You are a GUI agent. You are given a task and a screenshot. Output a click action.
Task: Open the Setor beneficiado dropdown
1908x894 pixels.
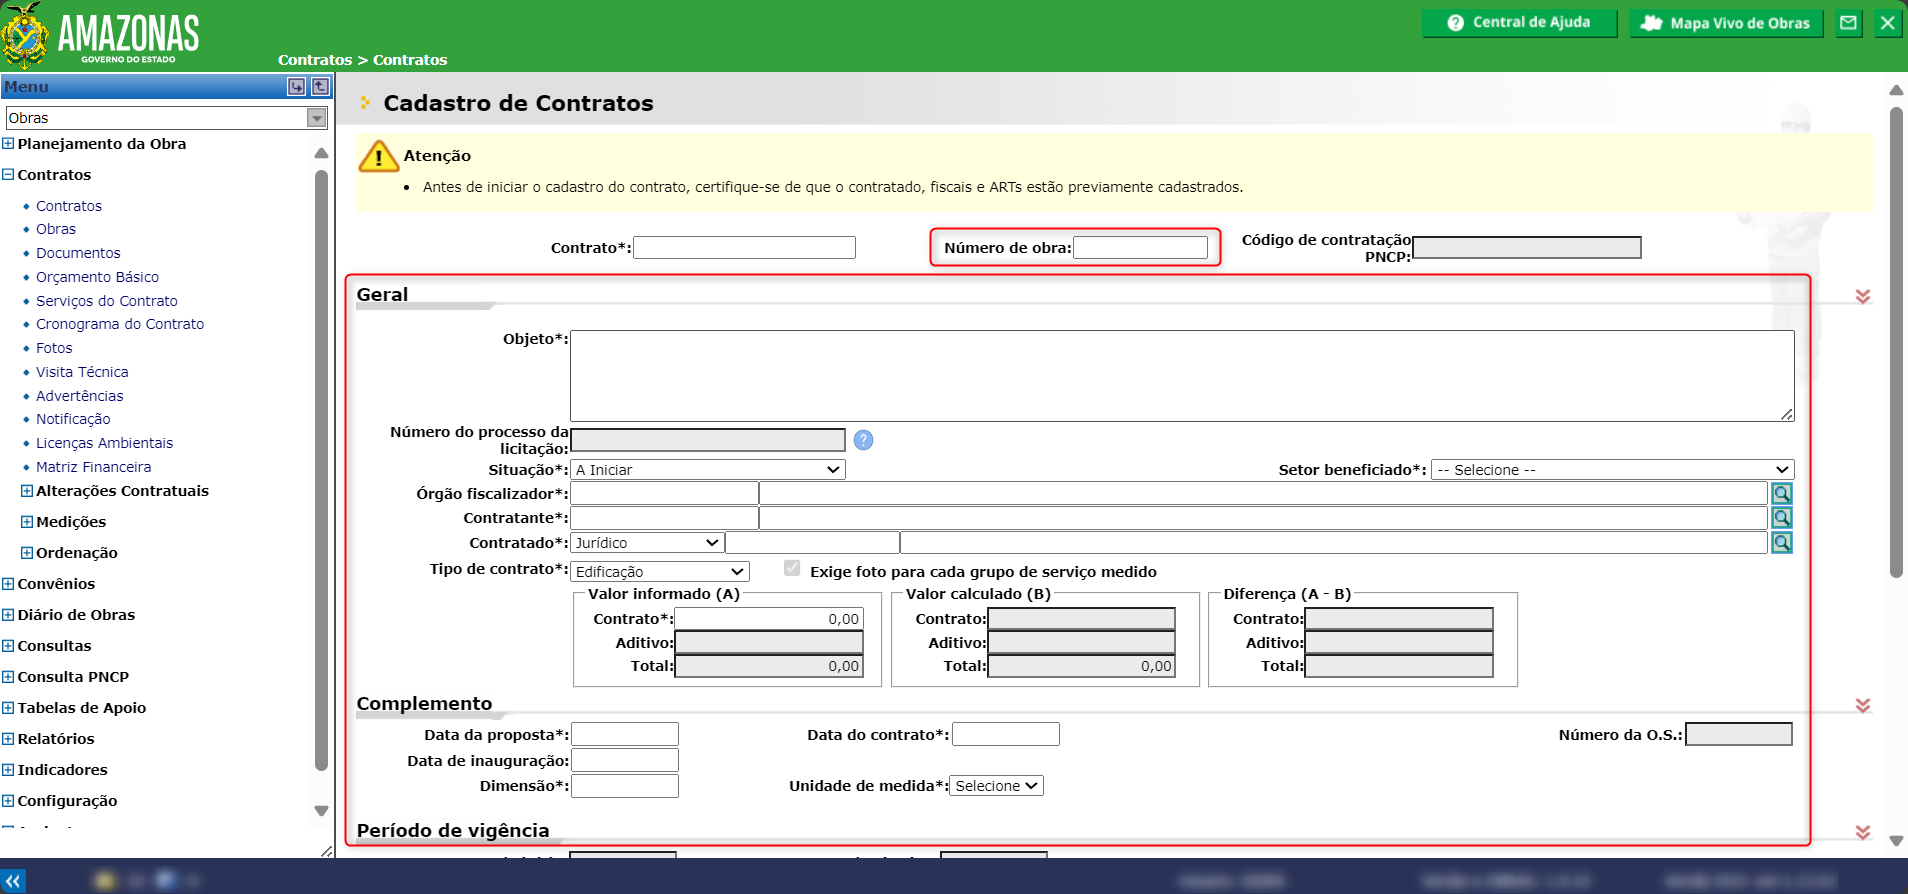[1613, 470]
